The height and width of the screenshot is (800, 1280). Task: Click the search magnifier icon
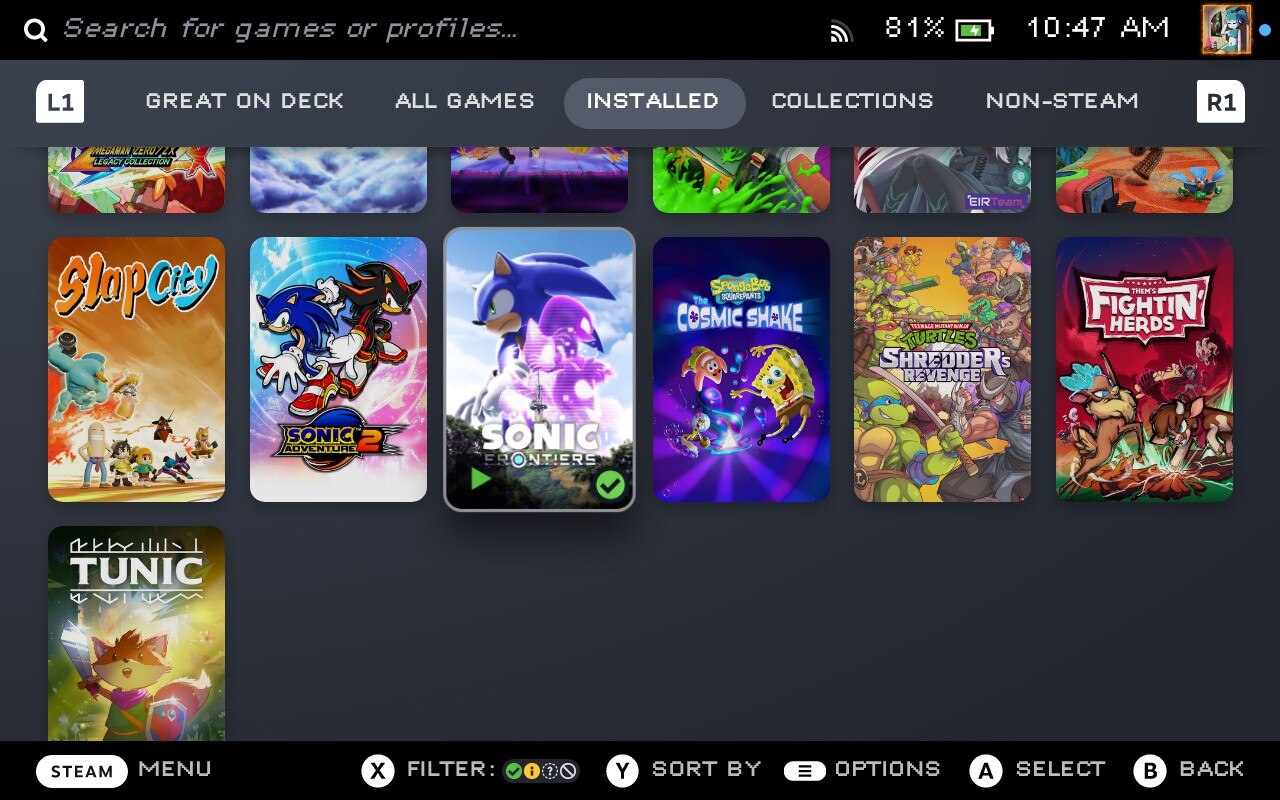point(36,30)
